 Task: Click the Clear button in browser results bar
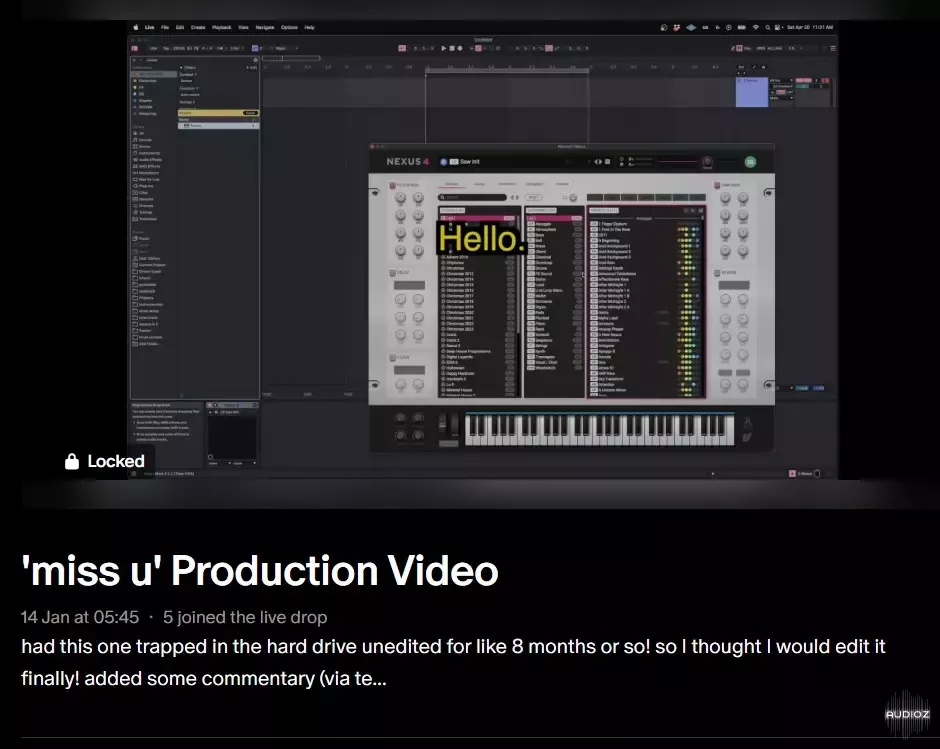click(x=251, y=113)
